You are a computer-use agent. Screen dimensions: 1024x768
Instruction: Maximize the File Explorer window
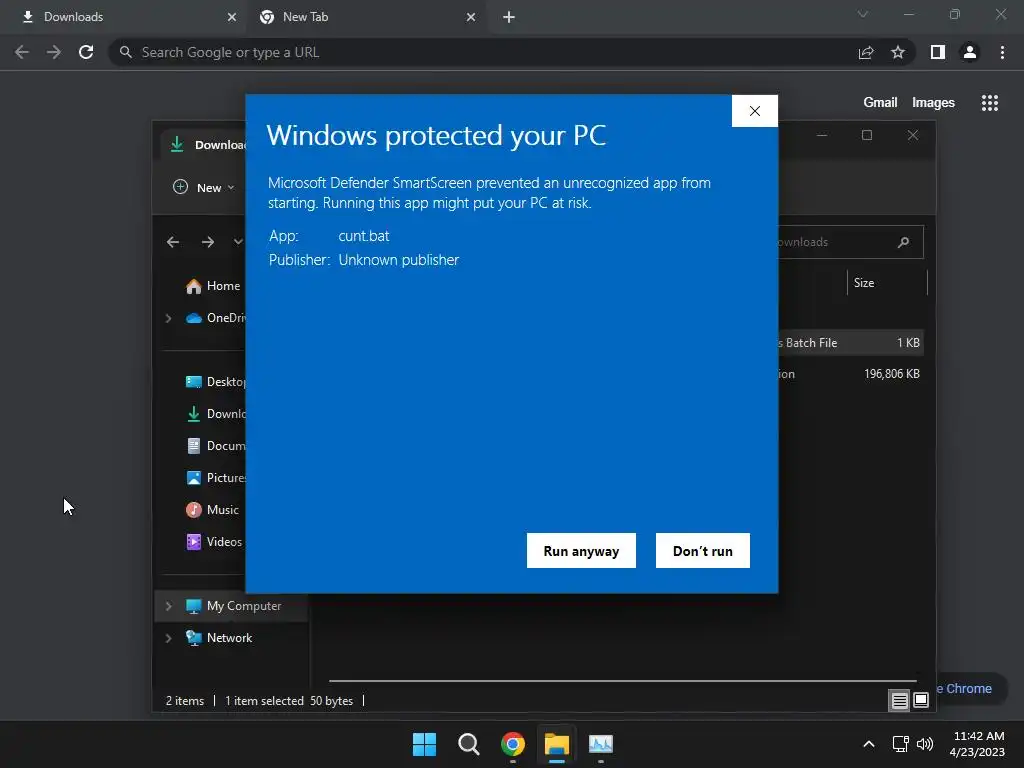coord(867,135)
